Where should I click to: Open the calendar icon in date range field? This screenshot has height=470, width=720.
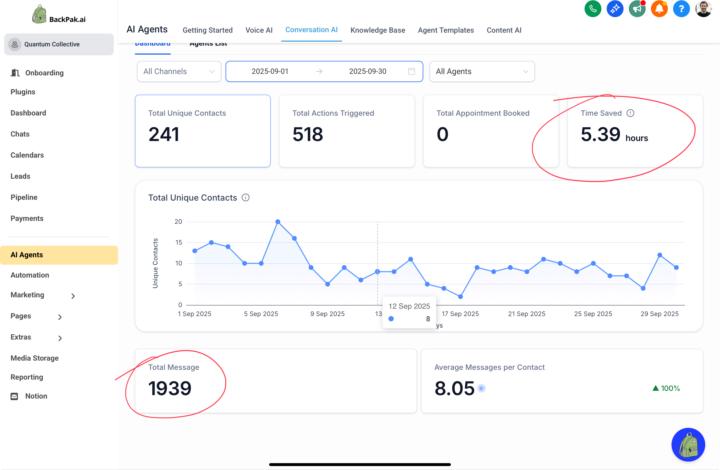(412, 72)
